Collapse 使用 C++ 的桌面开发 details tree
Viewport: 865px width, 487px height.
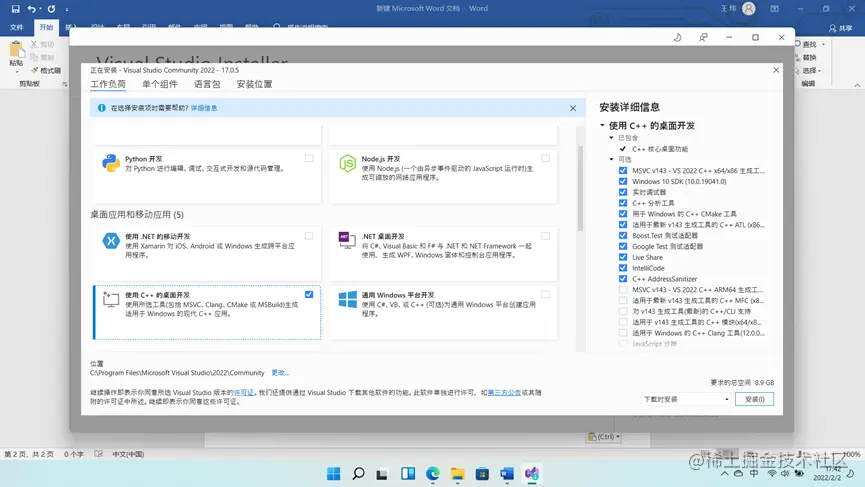602,126
